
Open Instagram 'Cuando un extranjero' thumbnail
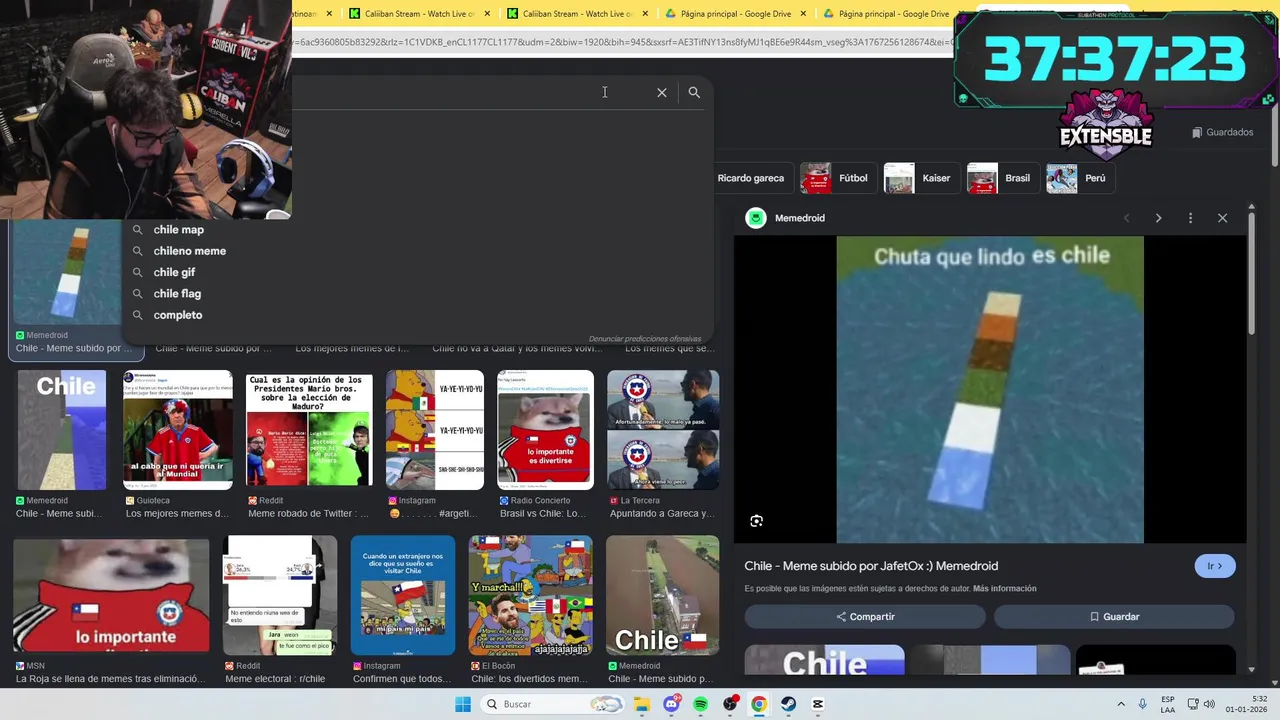(403, 596)
